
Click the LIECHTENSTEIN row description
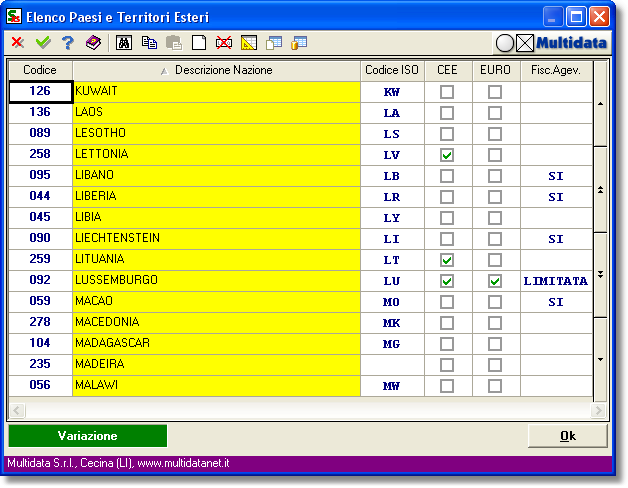point(216,239)
